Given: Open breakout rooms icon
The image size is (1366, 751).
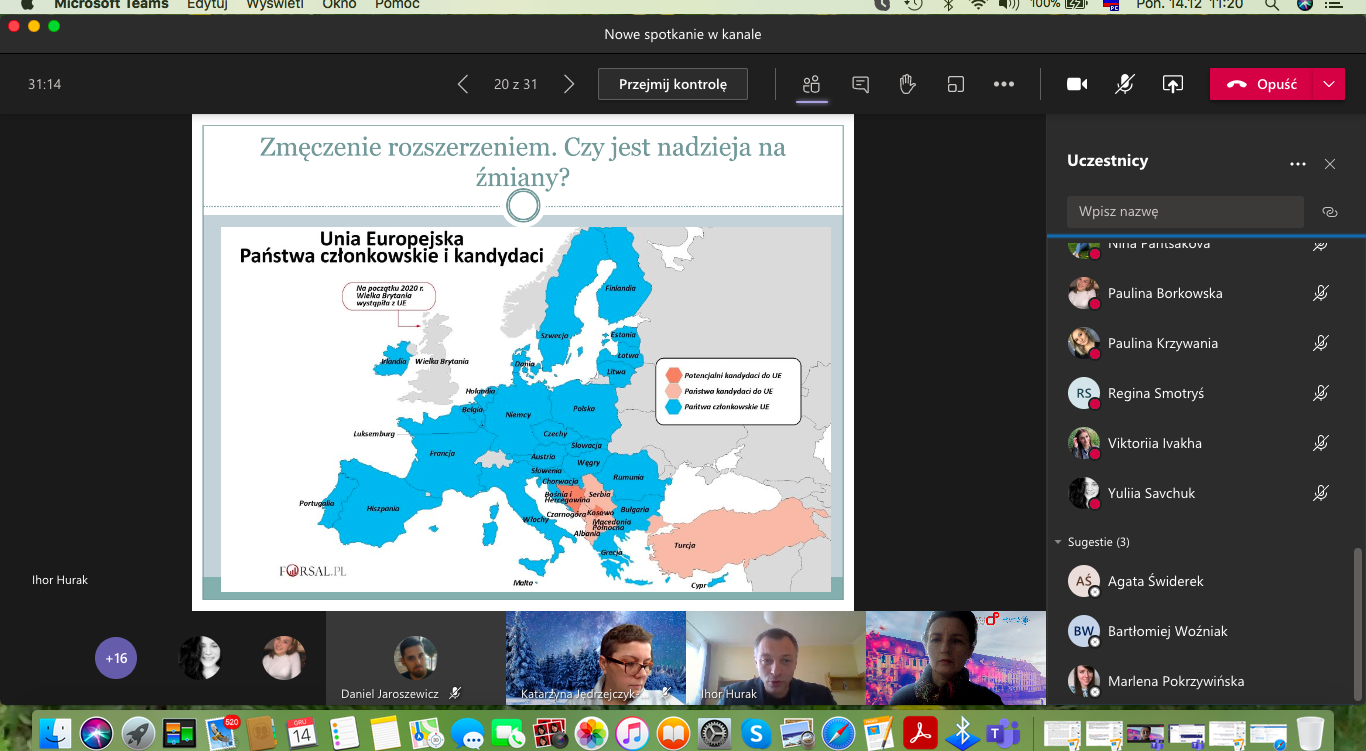Looking at the screenshot, I should [956, 85].
